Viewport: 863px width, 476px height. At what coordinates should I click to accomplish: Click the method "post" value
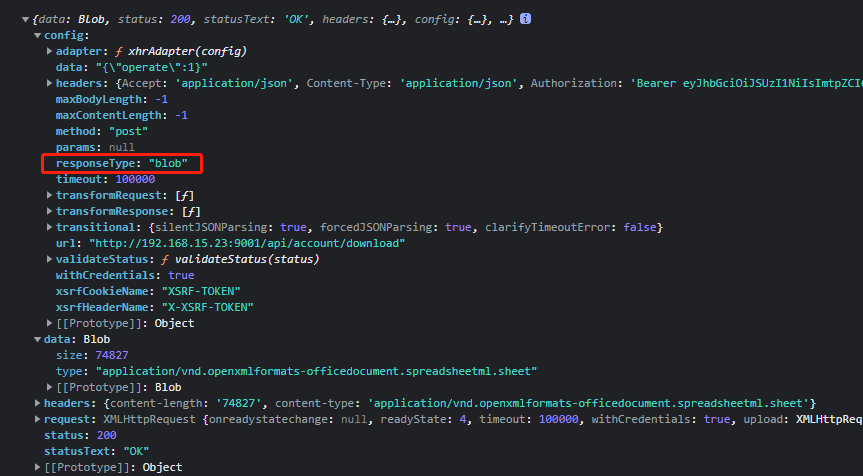[x=128, y=132]
